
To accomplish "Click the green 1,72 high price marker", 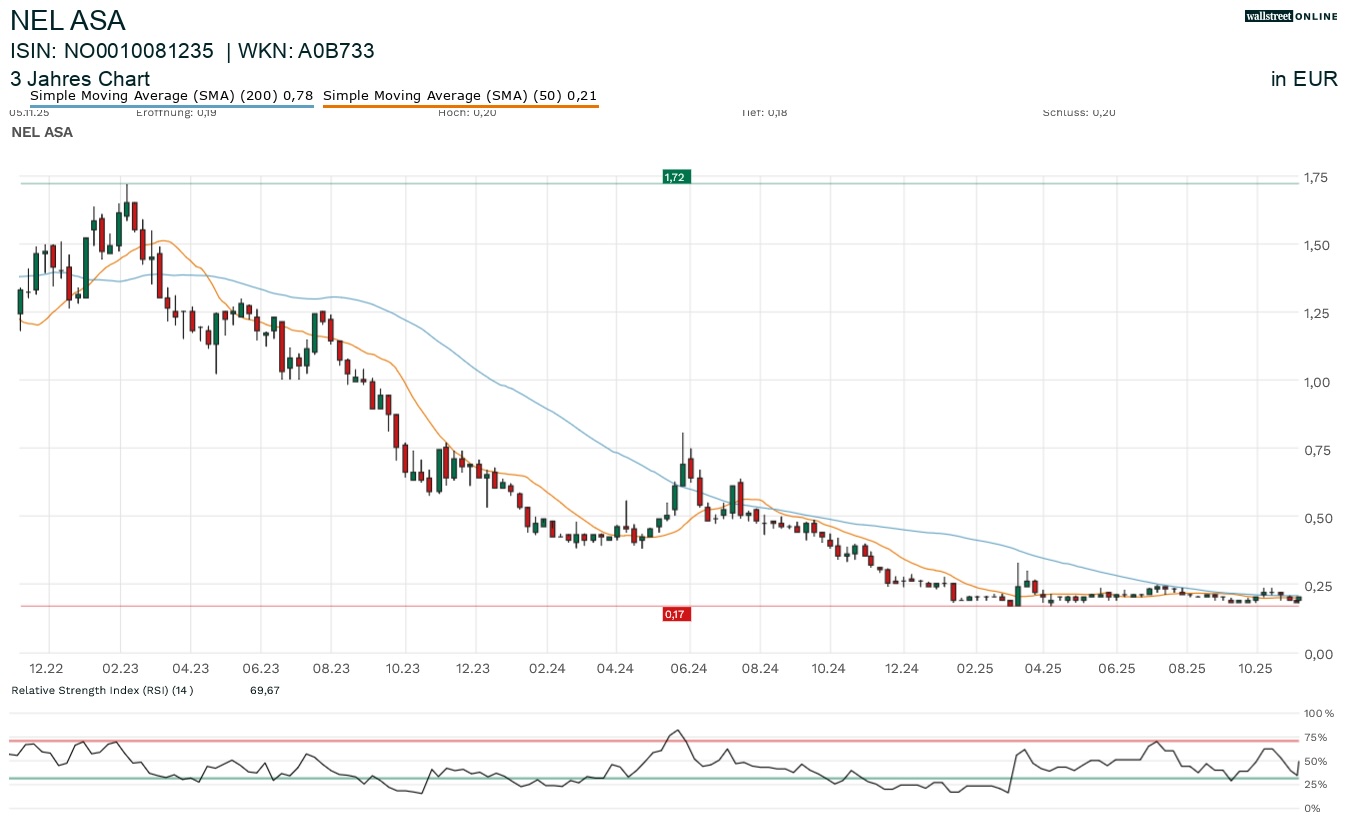I will coord(676,177).
